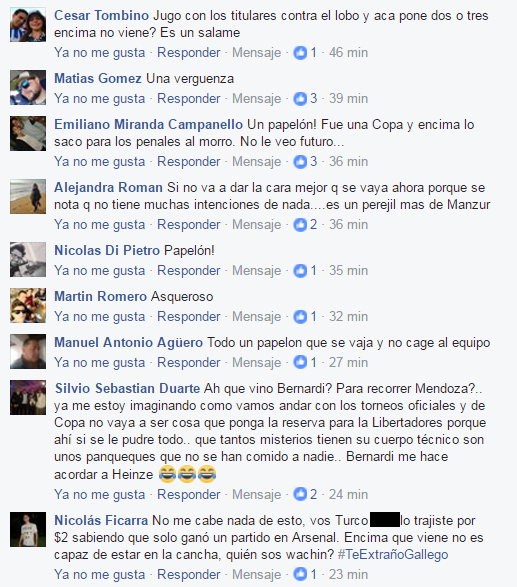Click like icon on Nicolás Ficarra's comment
Viewport: 517px width, 587px height.
coord(300,574)
